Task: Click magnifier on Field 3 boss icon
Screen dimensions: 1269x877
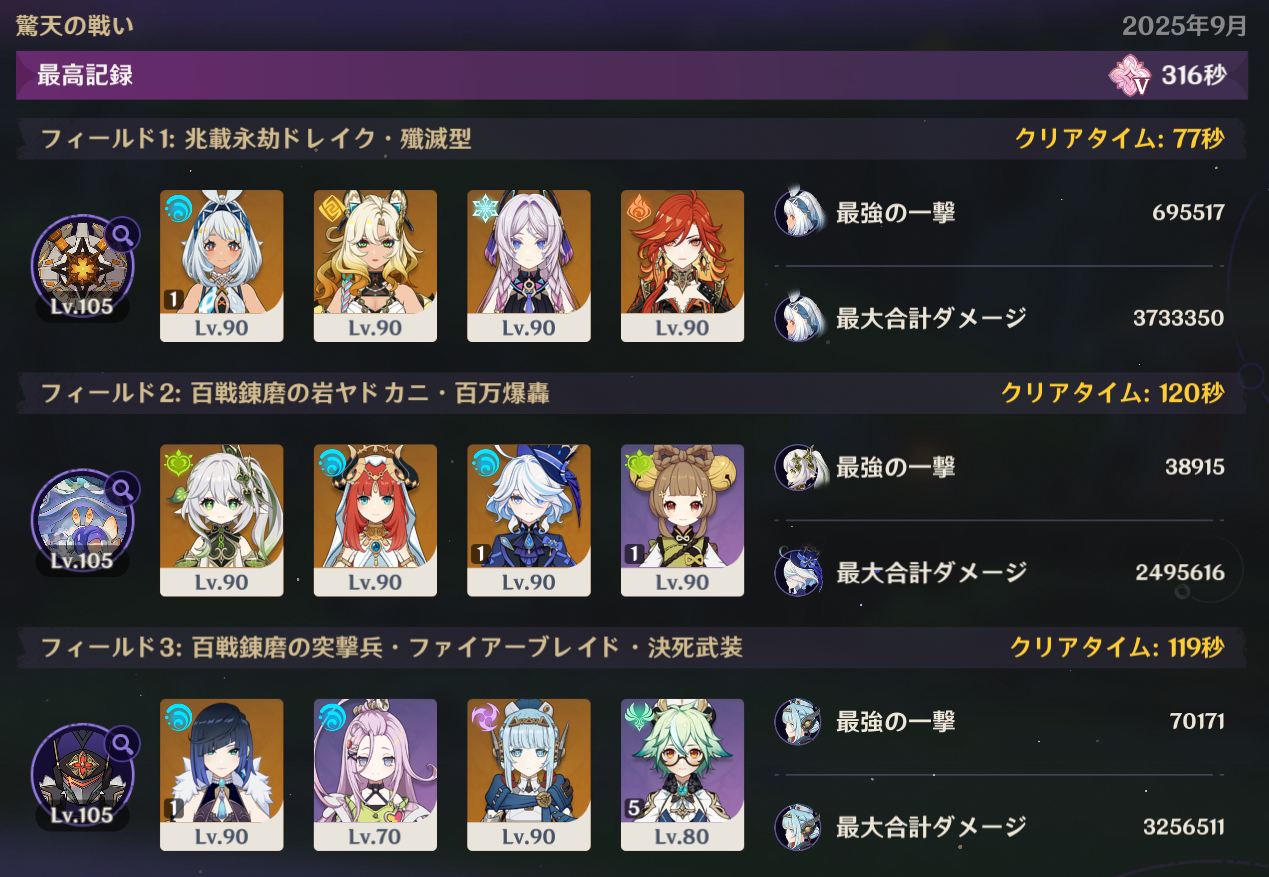Action: pos(122,742)
